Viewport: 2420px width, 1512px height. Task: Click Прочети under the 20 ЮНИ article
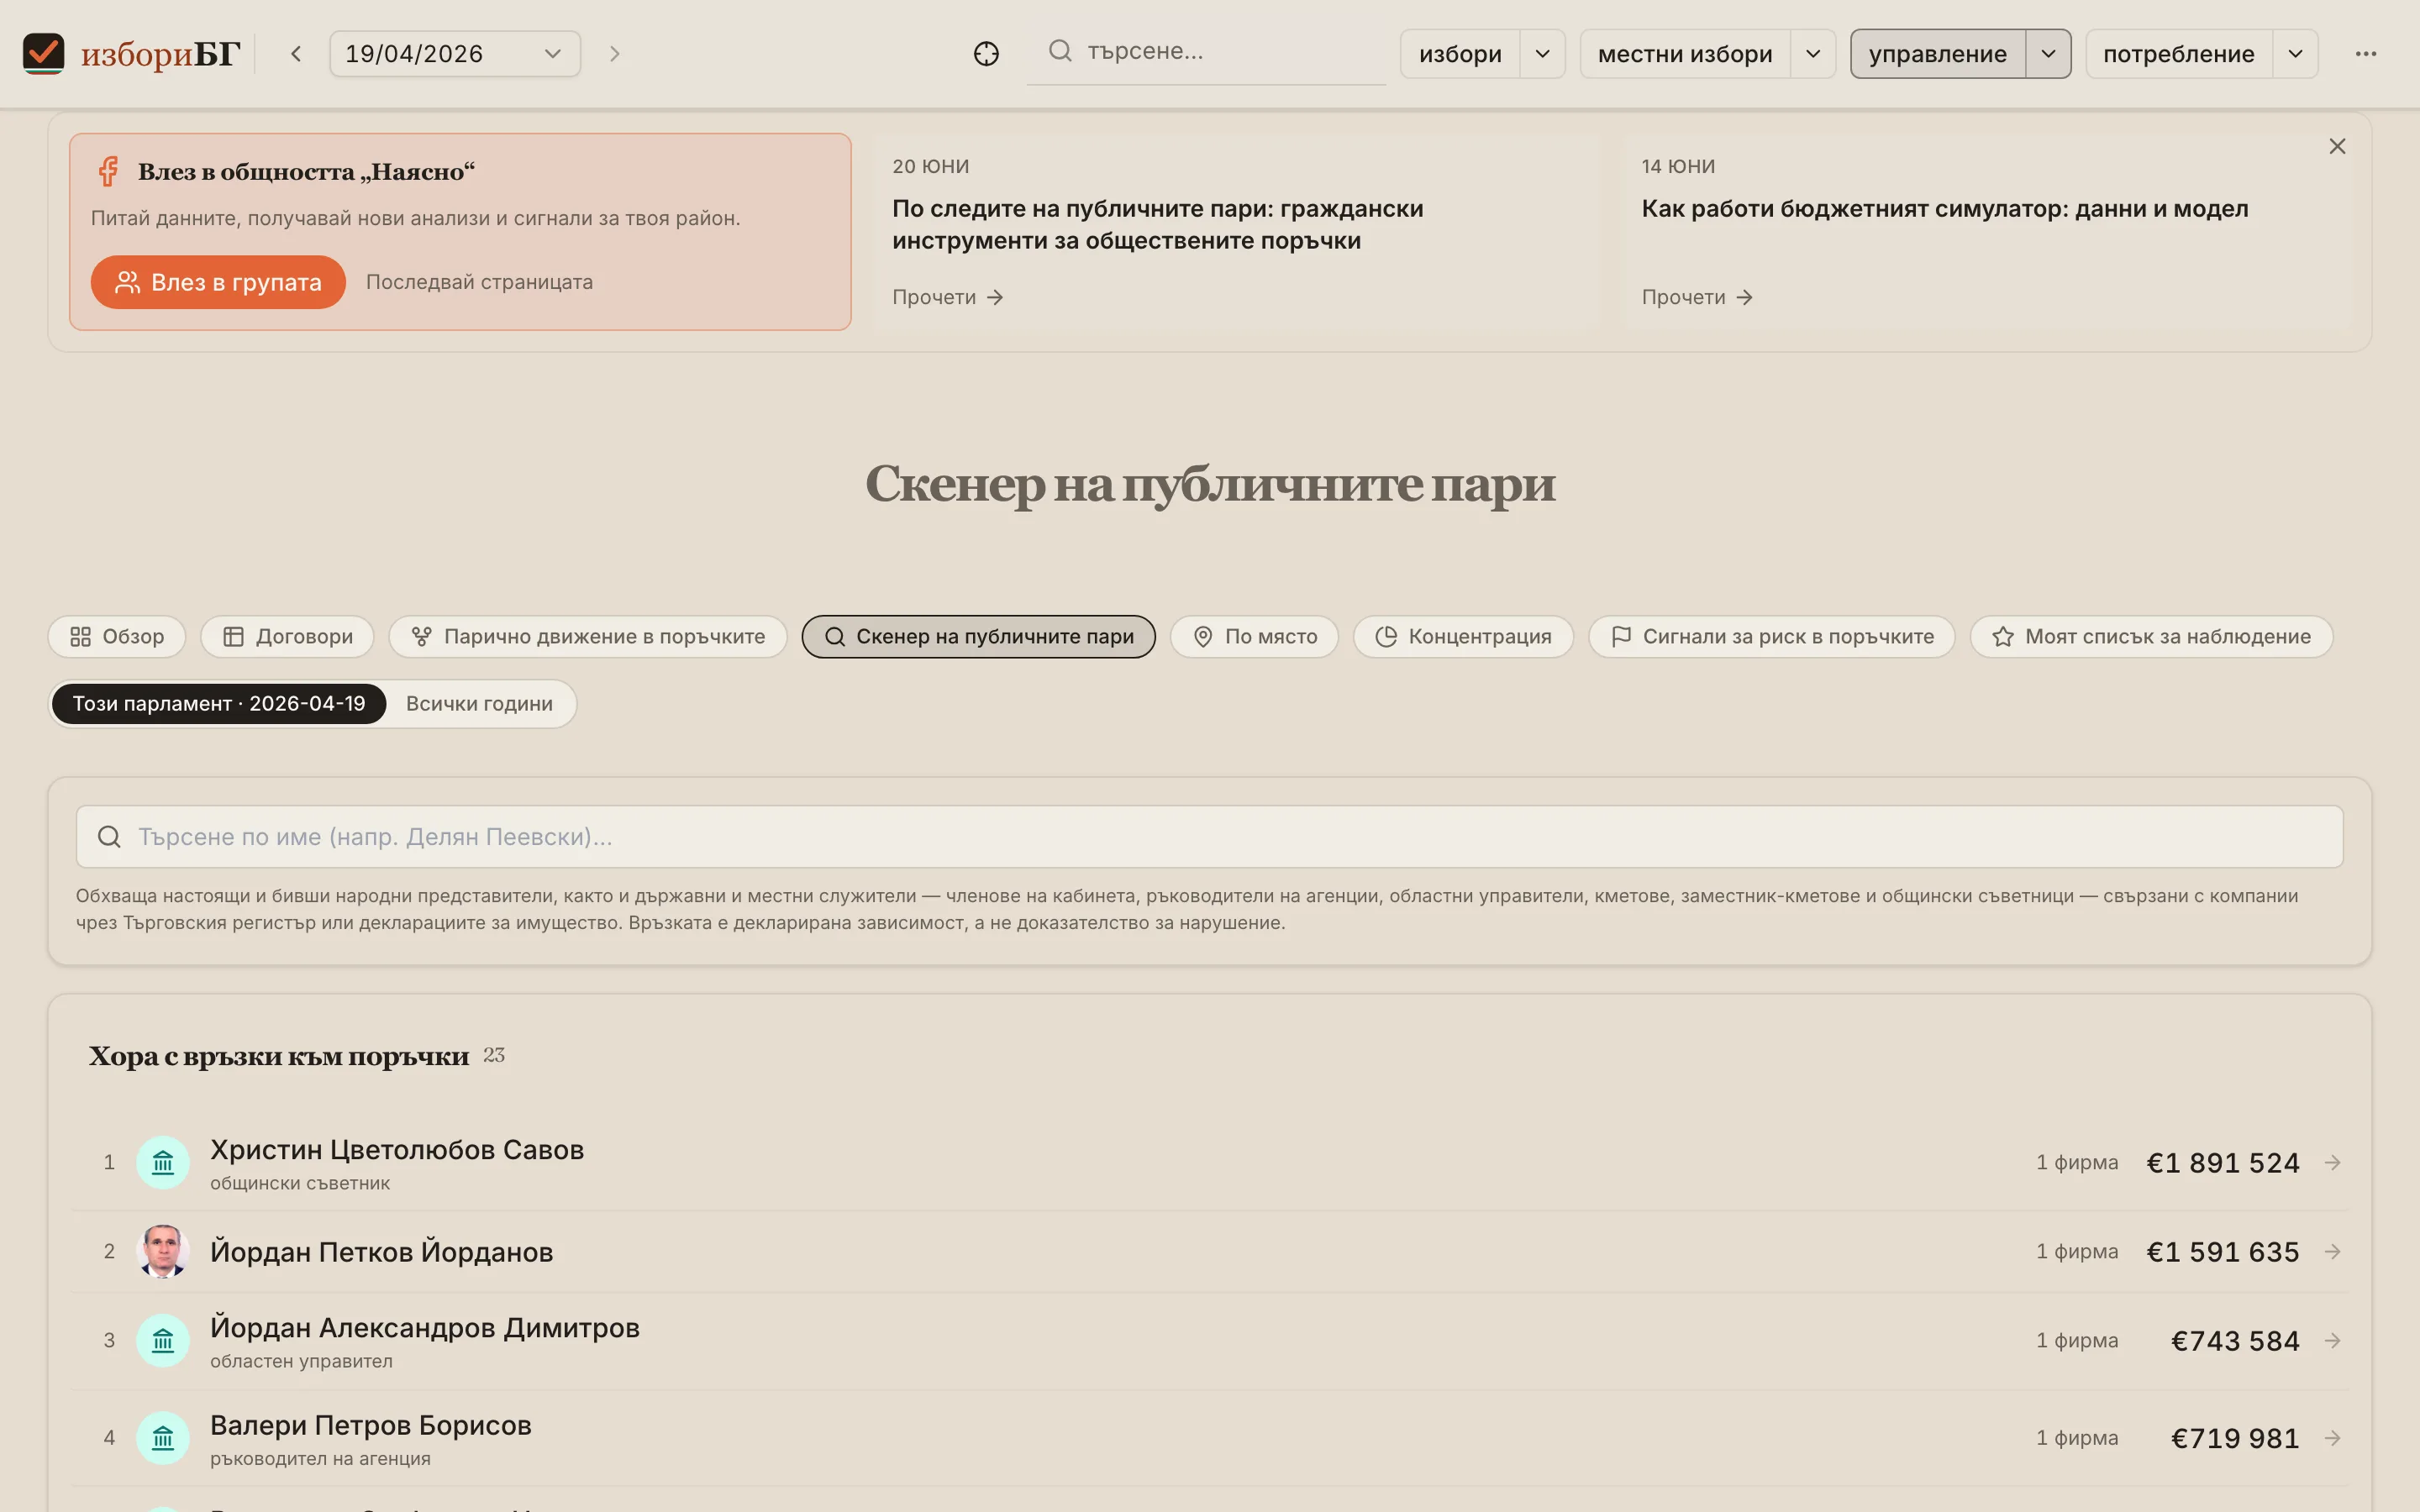click(947, 297)
